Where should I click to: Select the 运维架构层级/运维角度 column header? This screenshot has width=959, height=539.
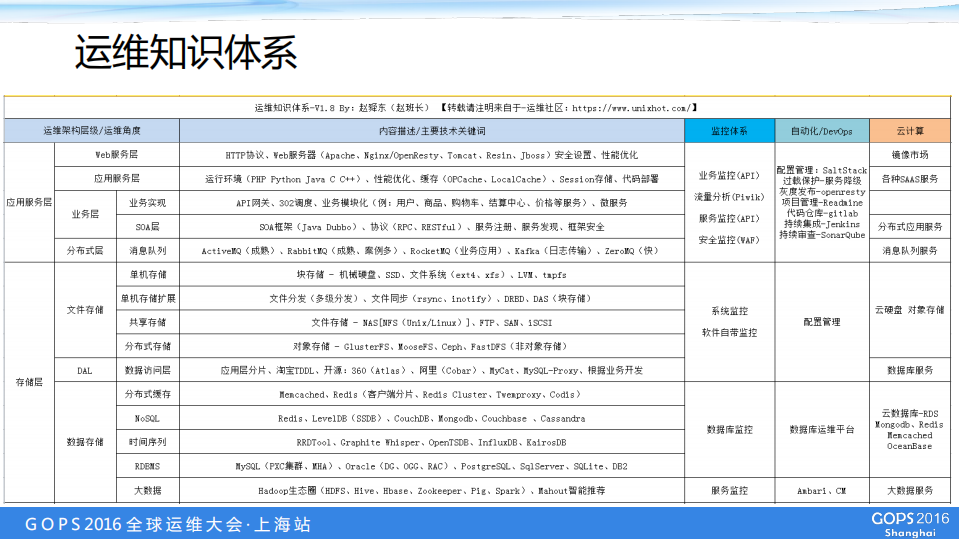coord(92,131)
